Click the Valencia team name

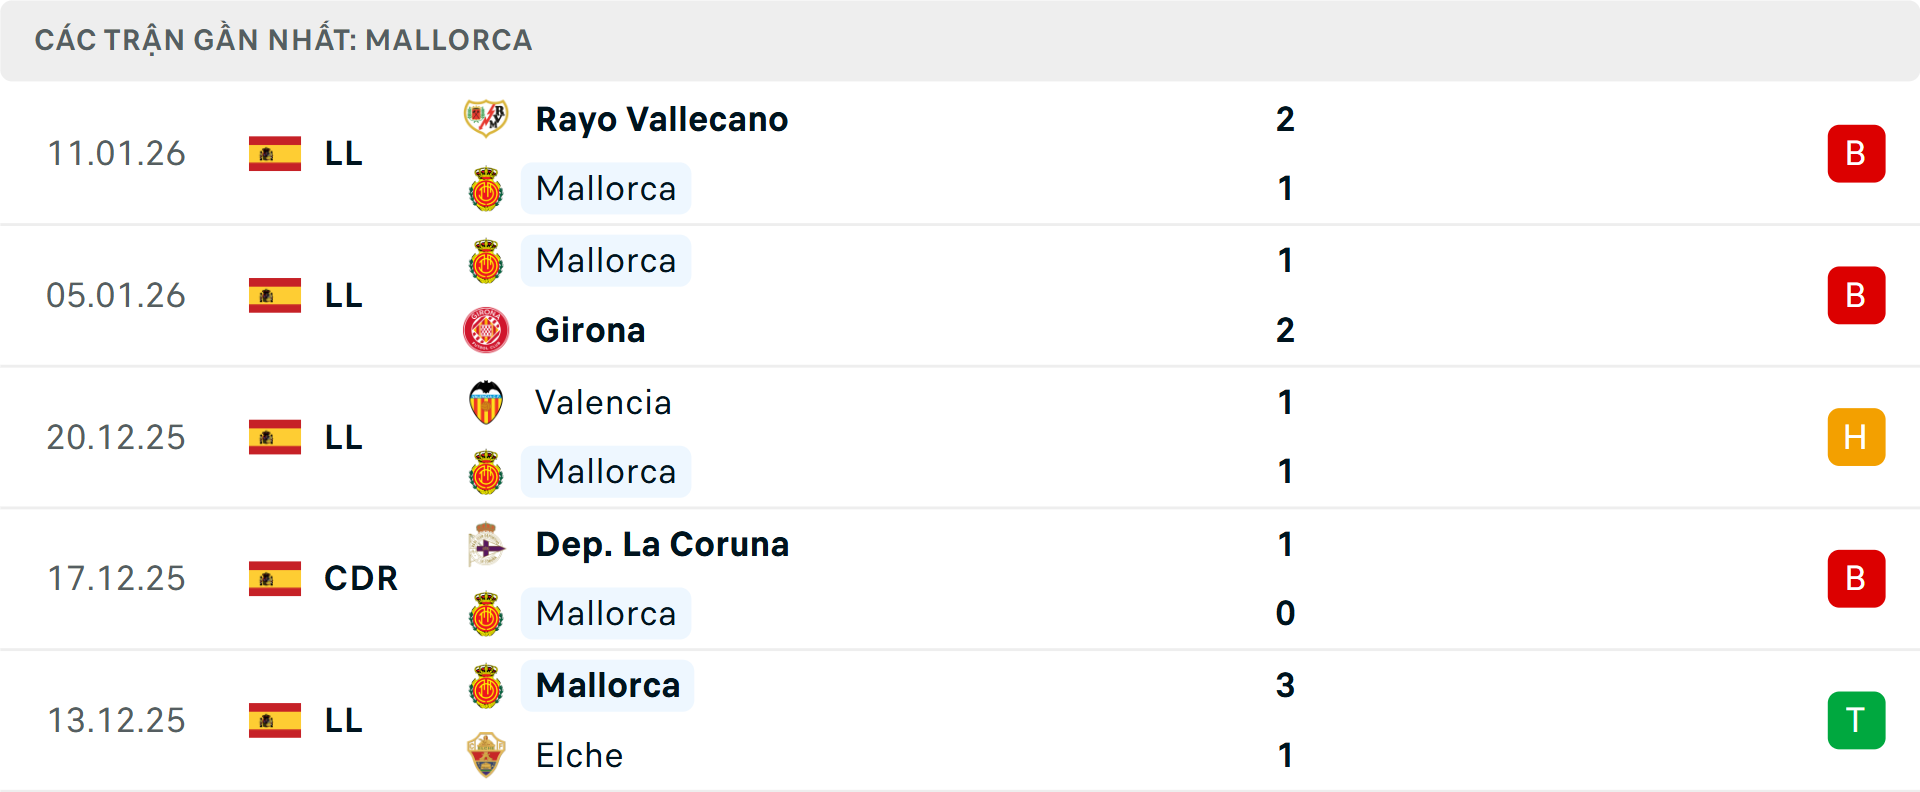[x=603, y=402]
